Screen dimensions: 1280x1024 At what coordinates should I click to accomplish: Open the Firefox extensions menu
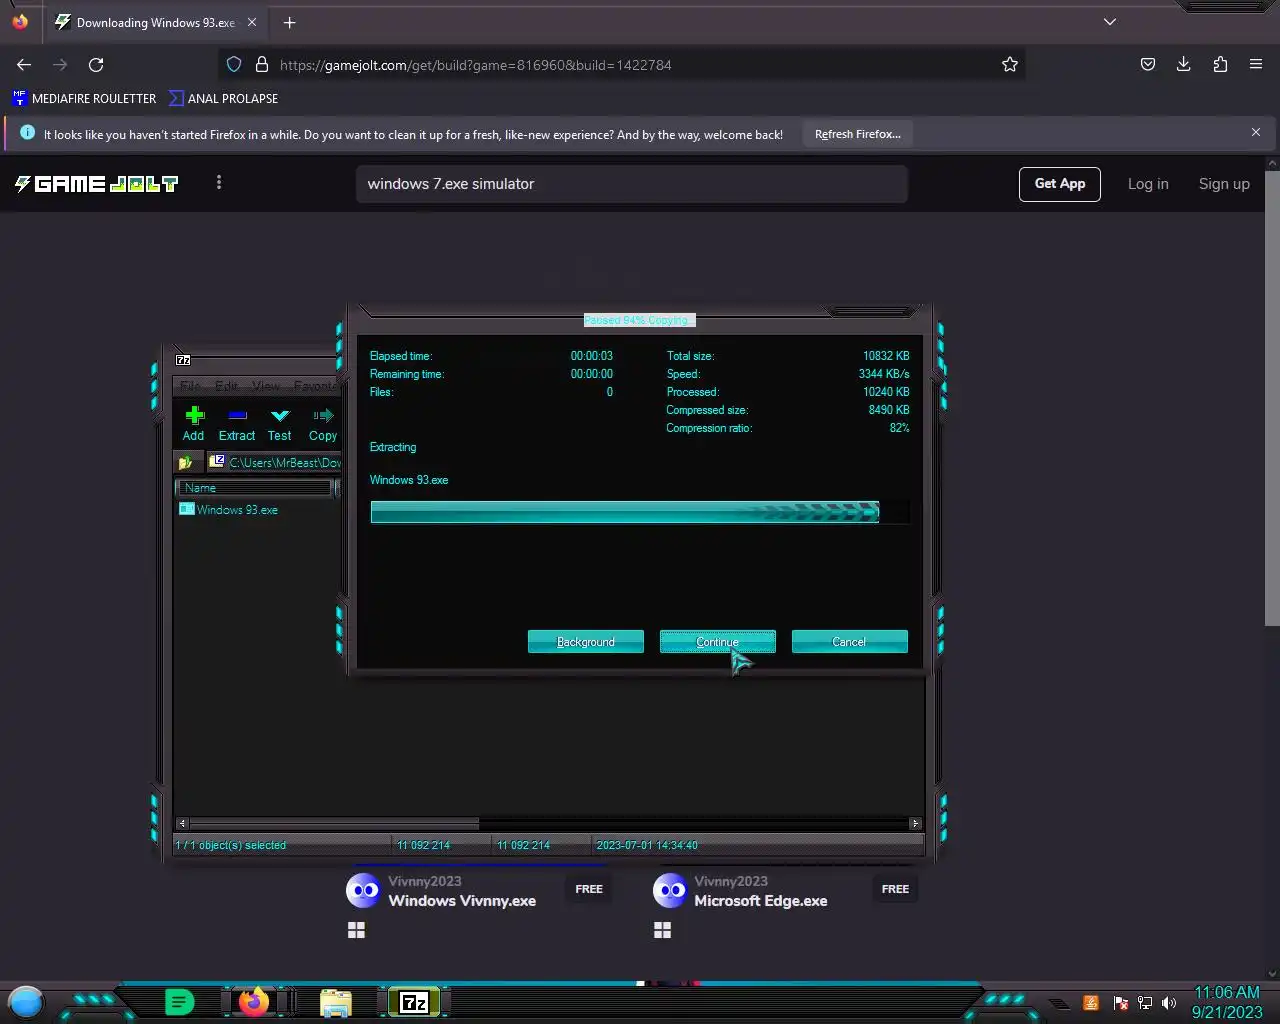(x=1220, y=65)
